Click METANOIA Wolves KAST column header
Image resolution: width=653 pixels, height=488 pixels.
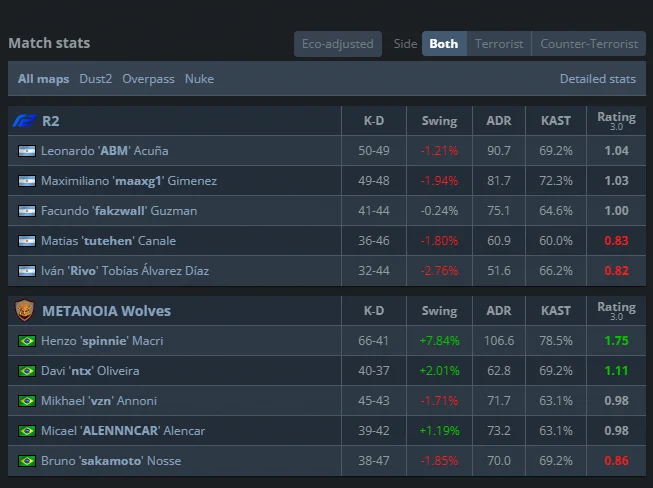point(556,311)
